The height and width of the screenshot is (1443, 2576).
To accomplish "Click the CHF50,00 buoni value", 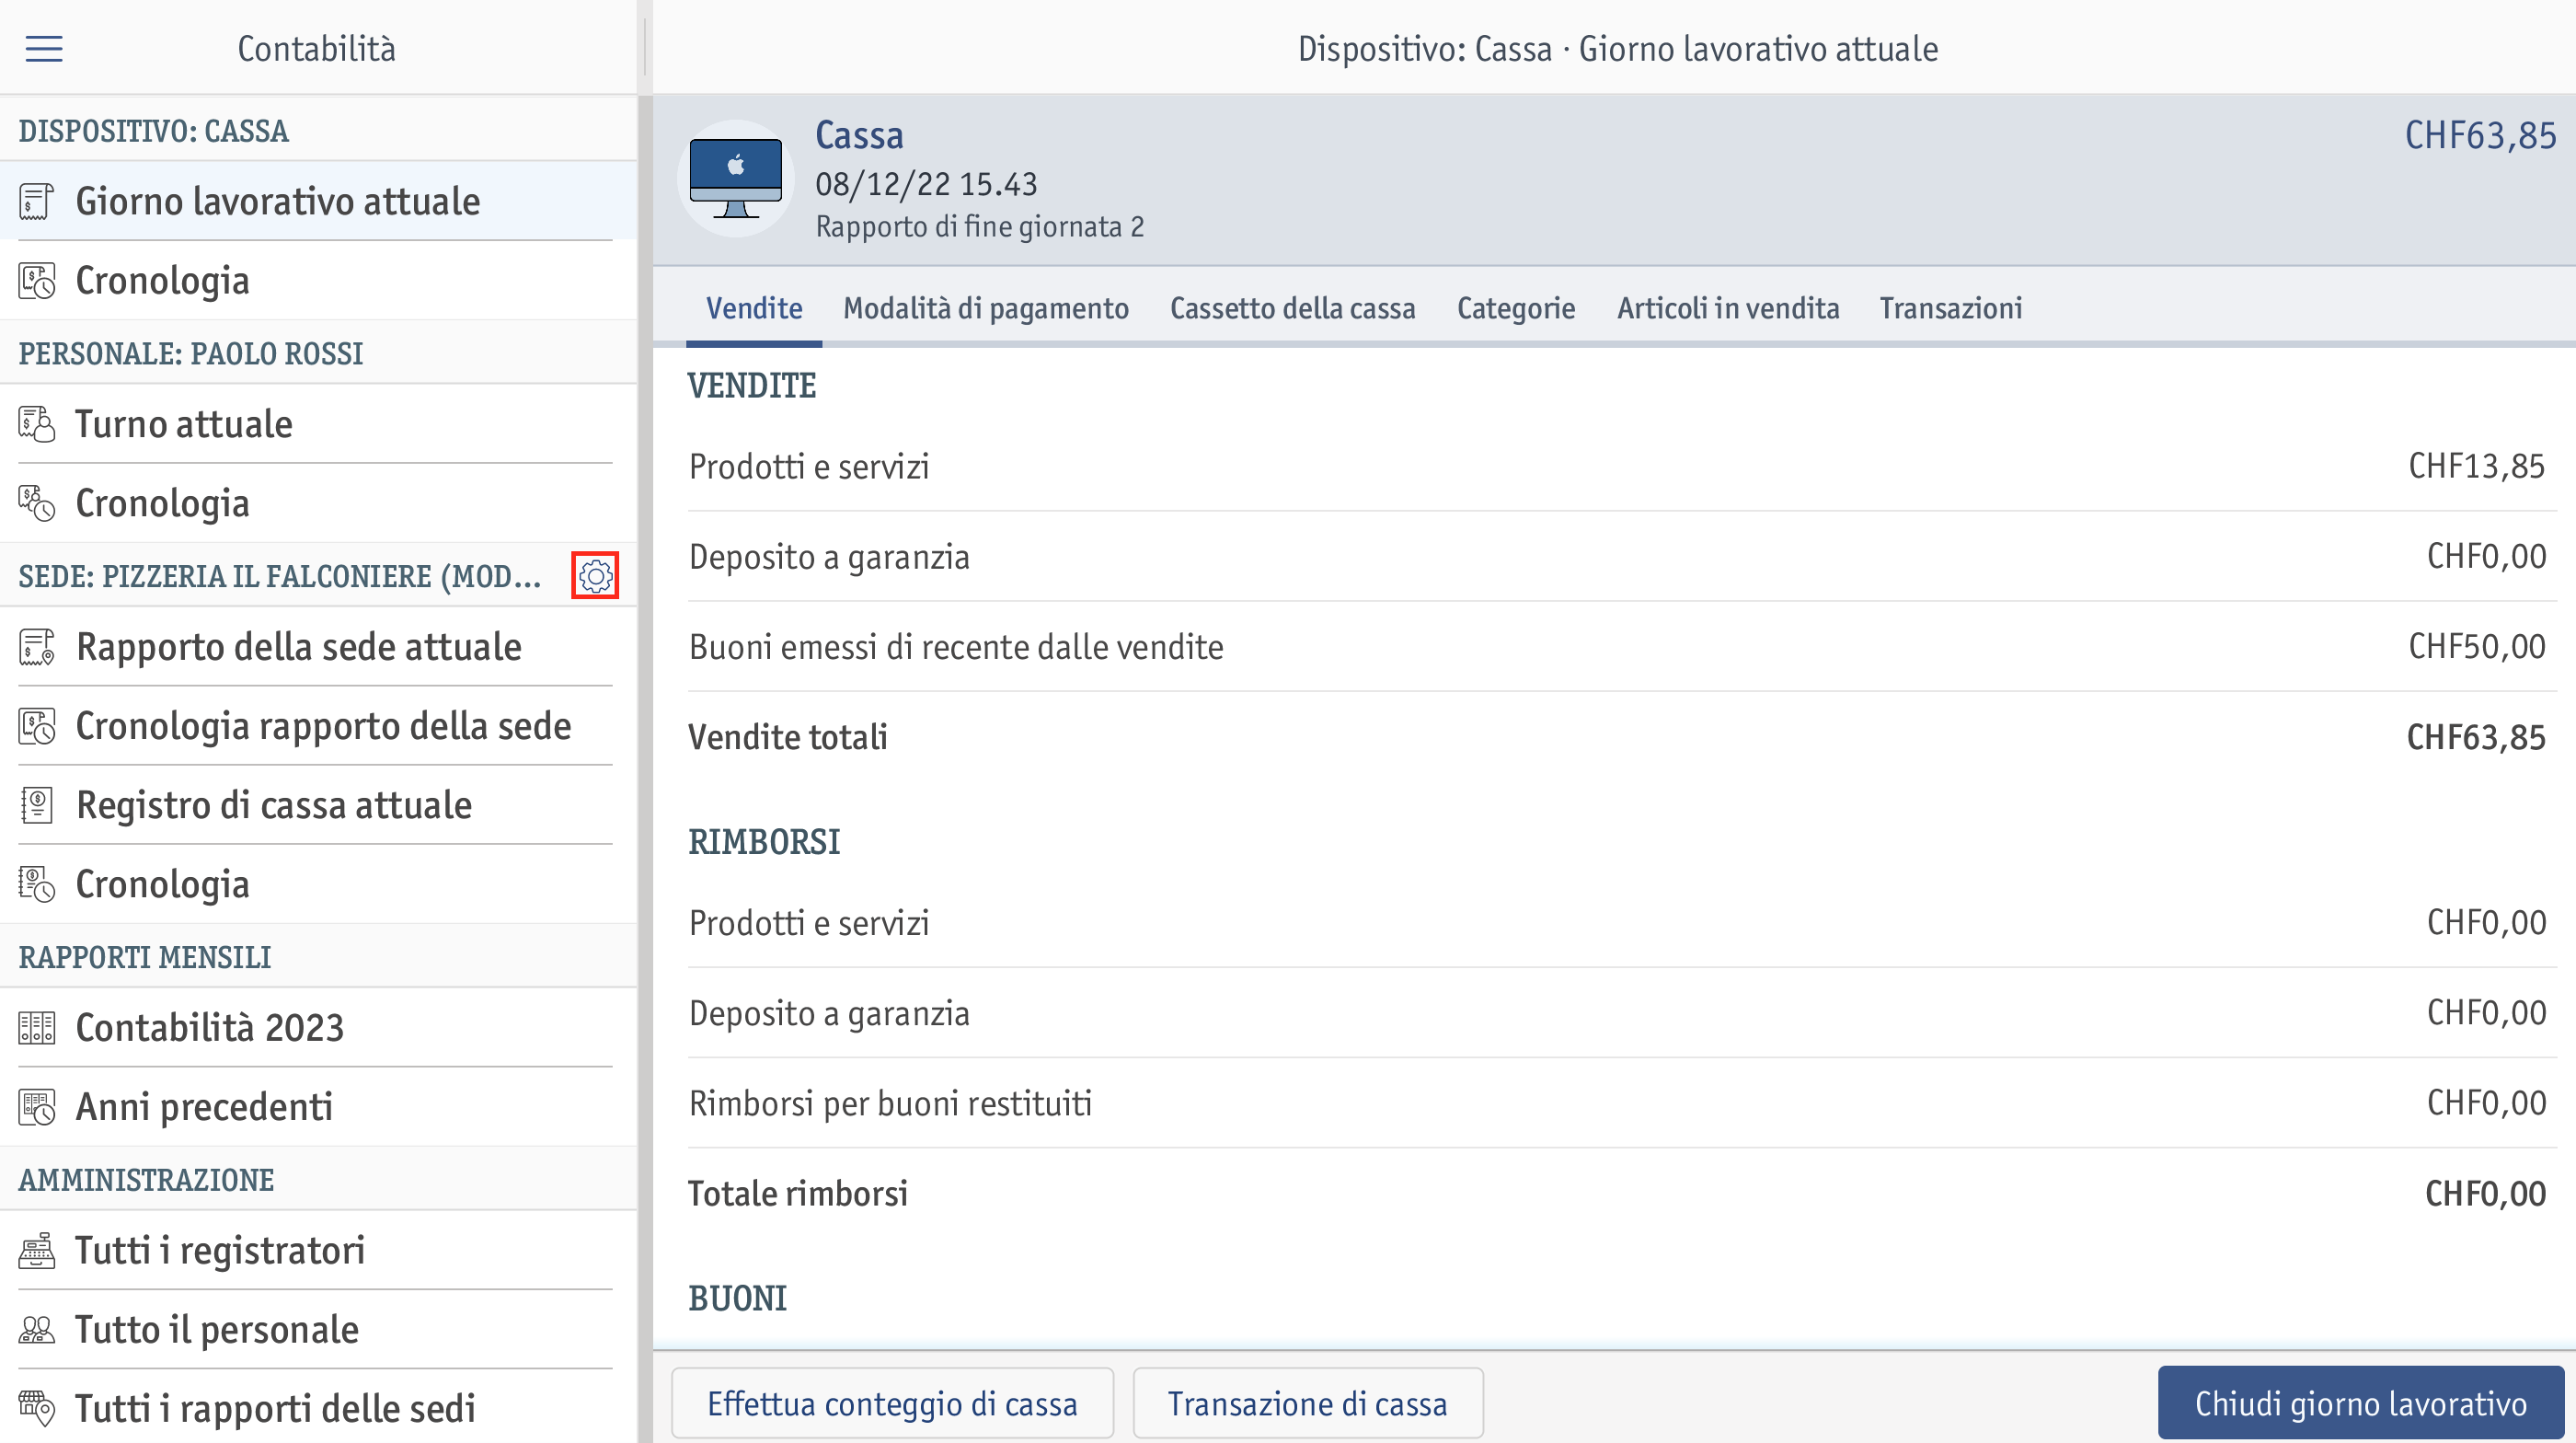I will 2476,647.
